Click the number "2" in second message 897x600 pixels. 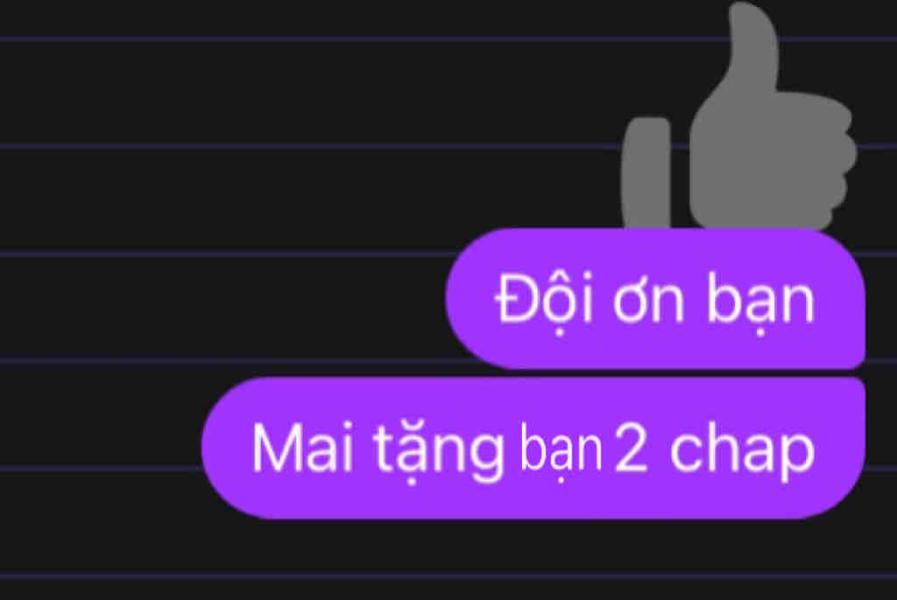pos(632,450)
